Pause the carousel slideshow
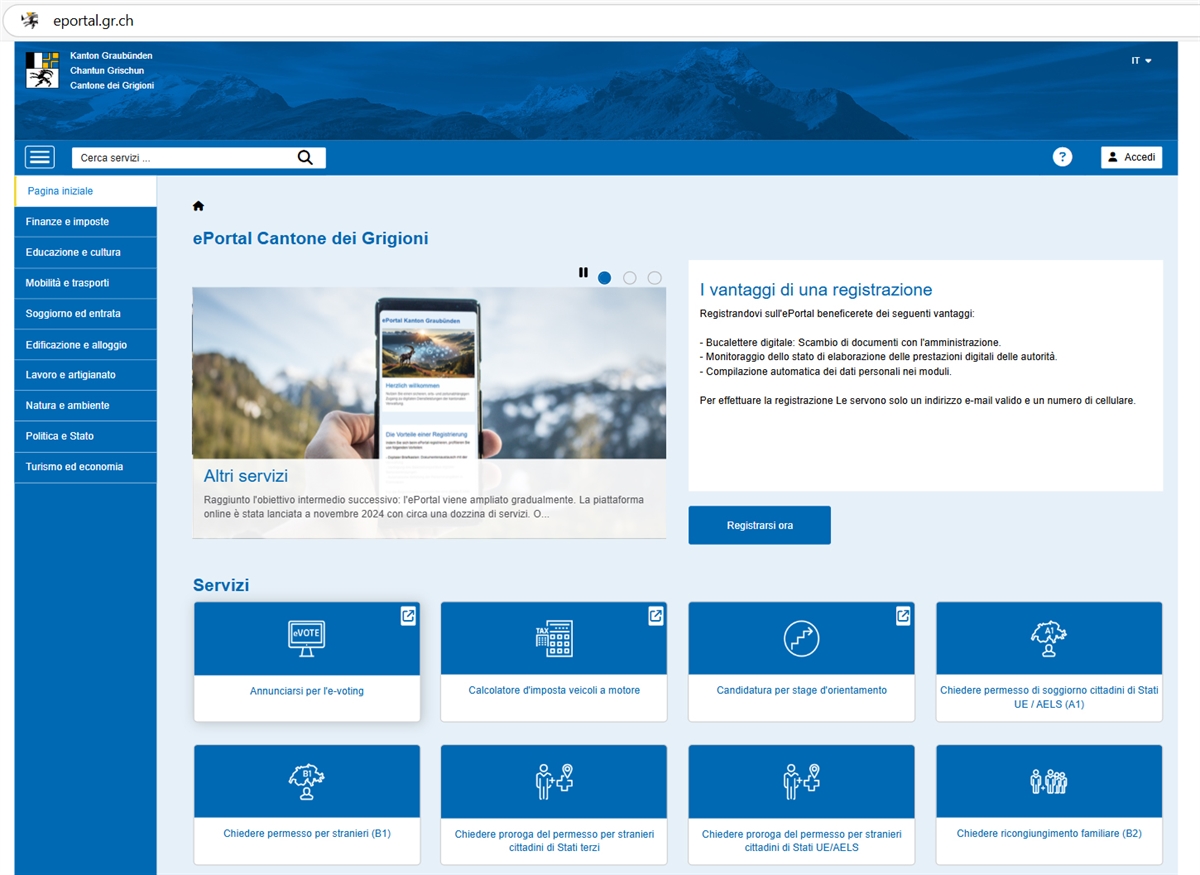The height and width of the screenshot is (875, 1200). 583,272
